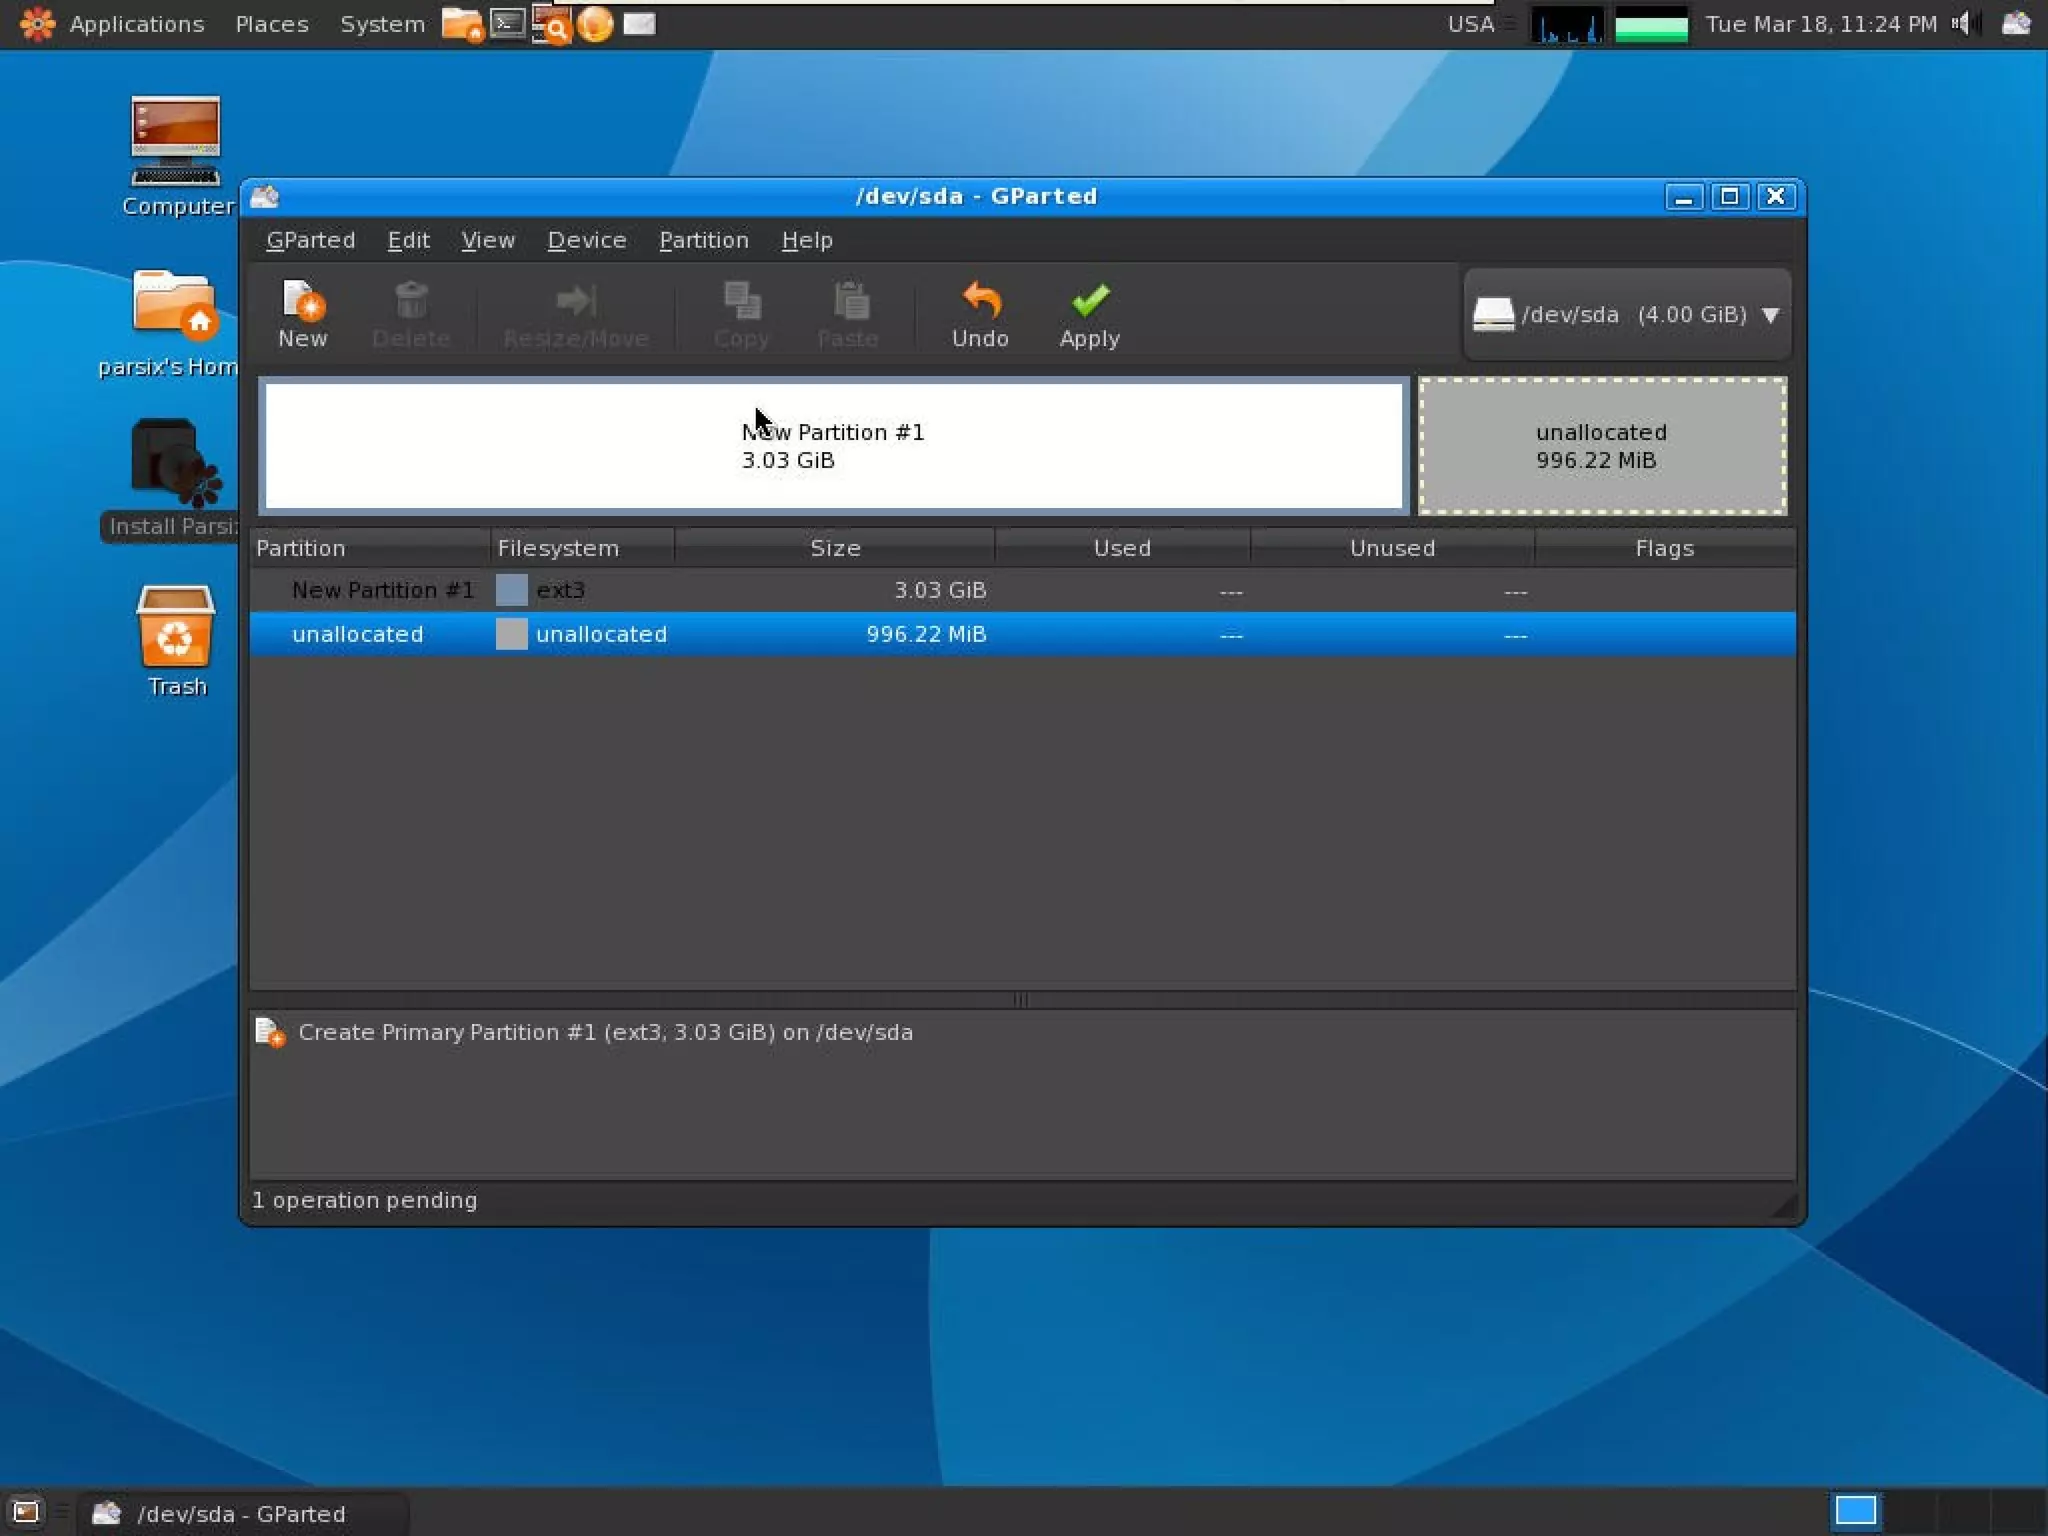This screenshot has width=2048, height=1536.
Task: Open the terminal launcher in top panel
Action: click(x=508, y=23)
